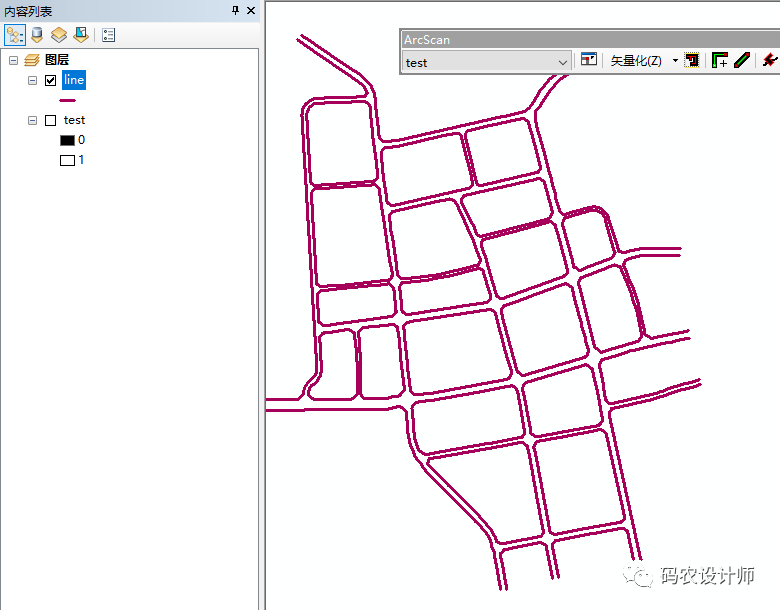This screenshot has height=610, width=780.
Task: Pin the table of contents panel
Action: (x=235, y=11)
